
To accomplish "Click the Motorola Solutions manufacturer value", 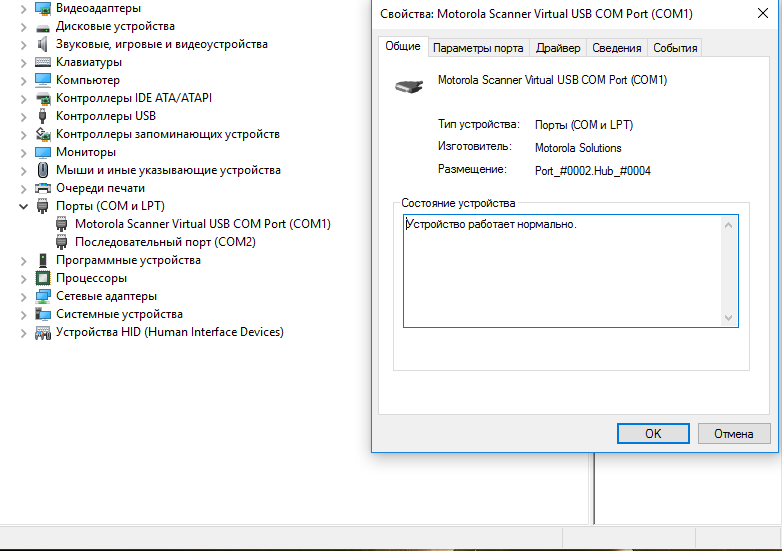I will [578, 148].
